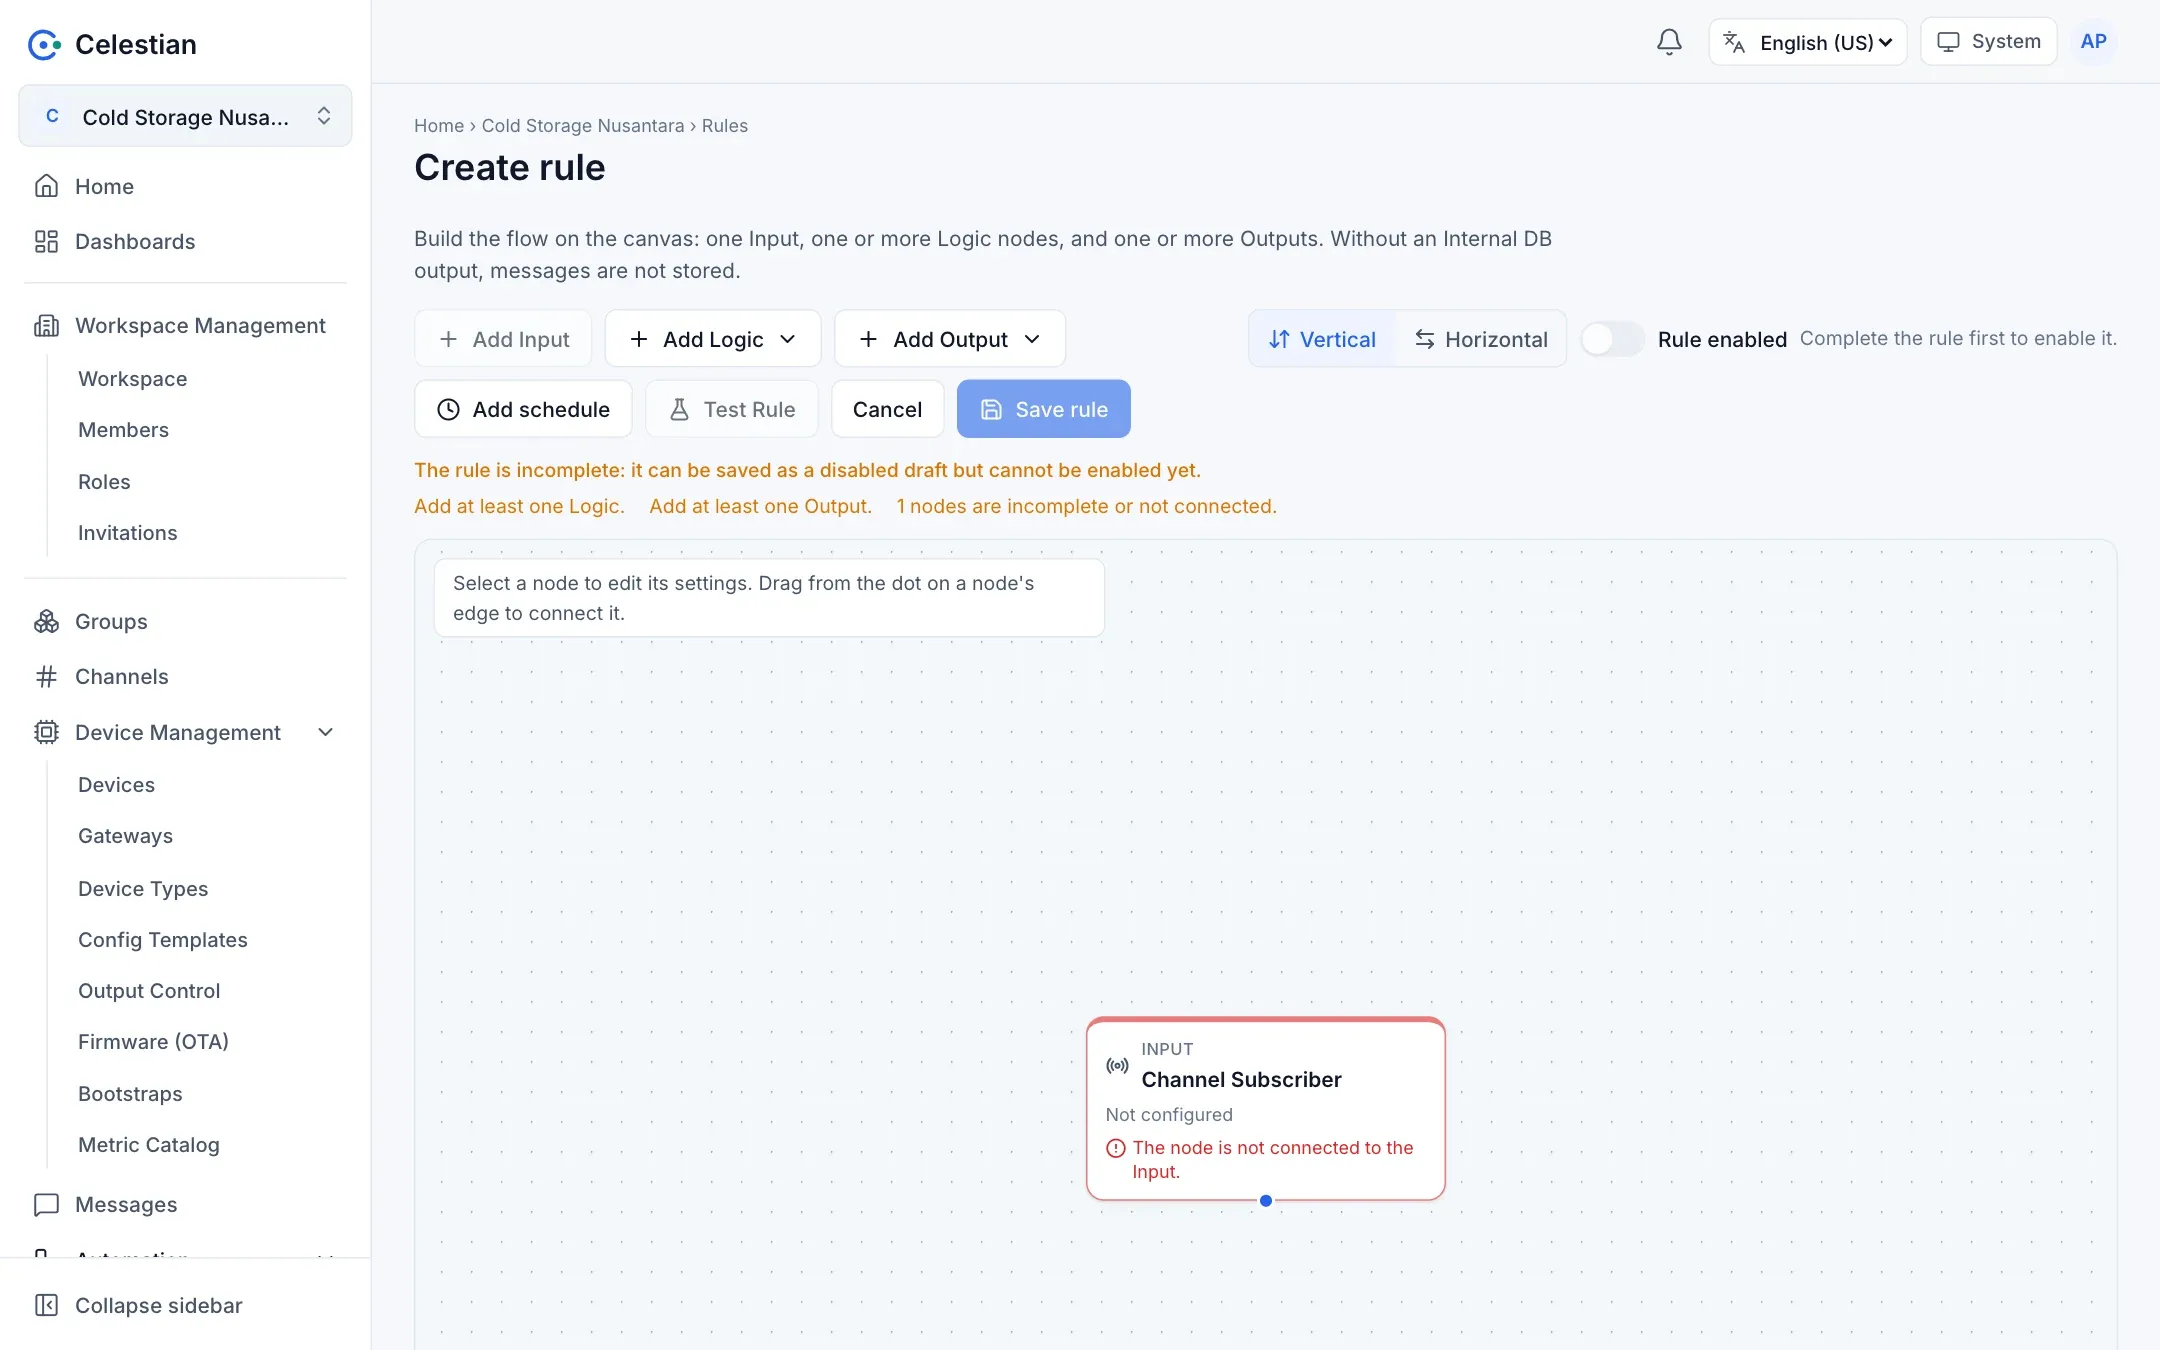Click the Home house icon in sidebar
The image size is (2160, 1350).
(46, 186)
